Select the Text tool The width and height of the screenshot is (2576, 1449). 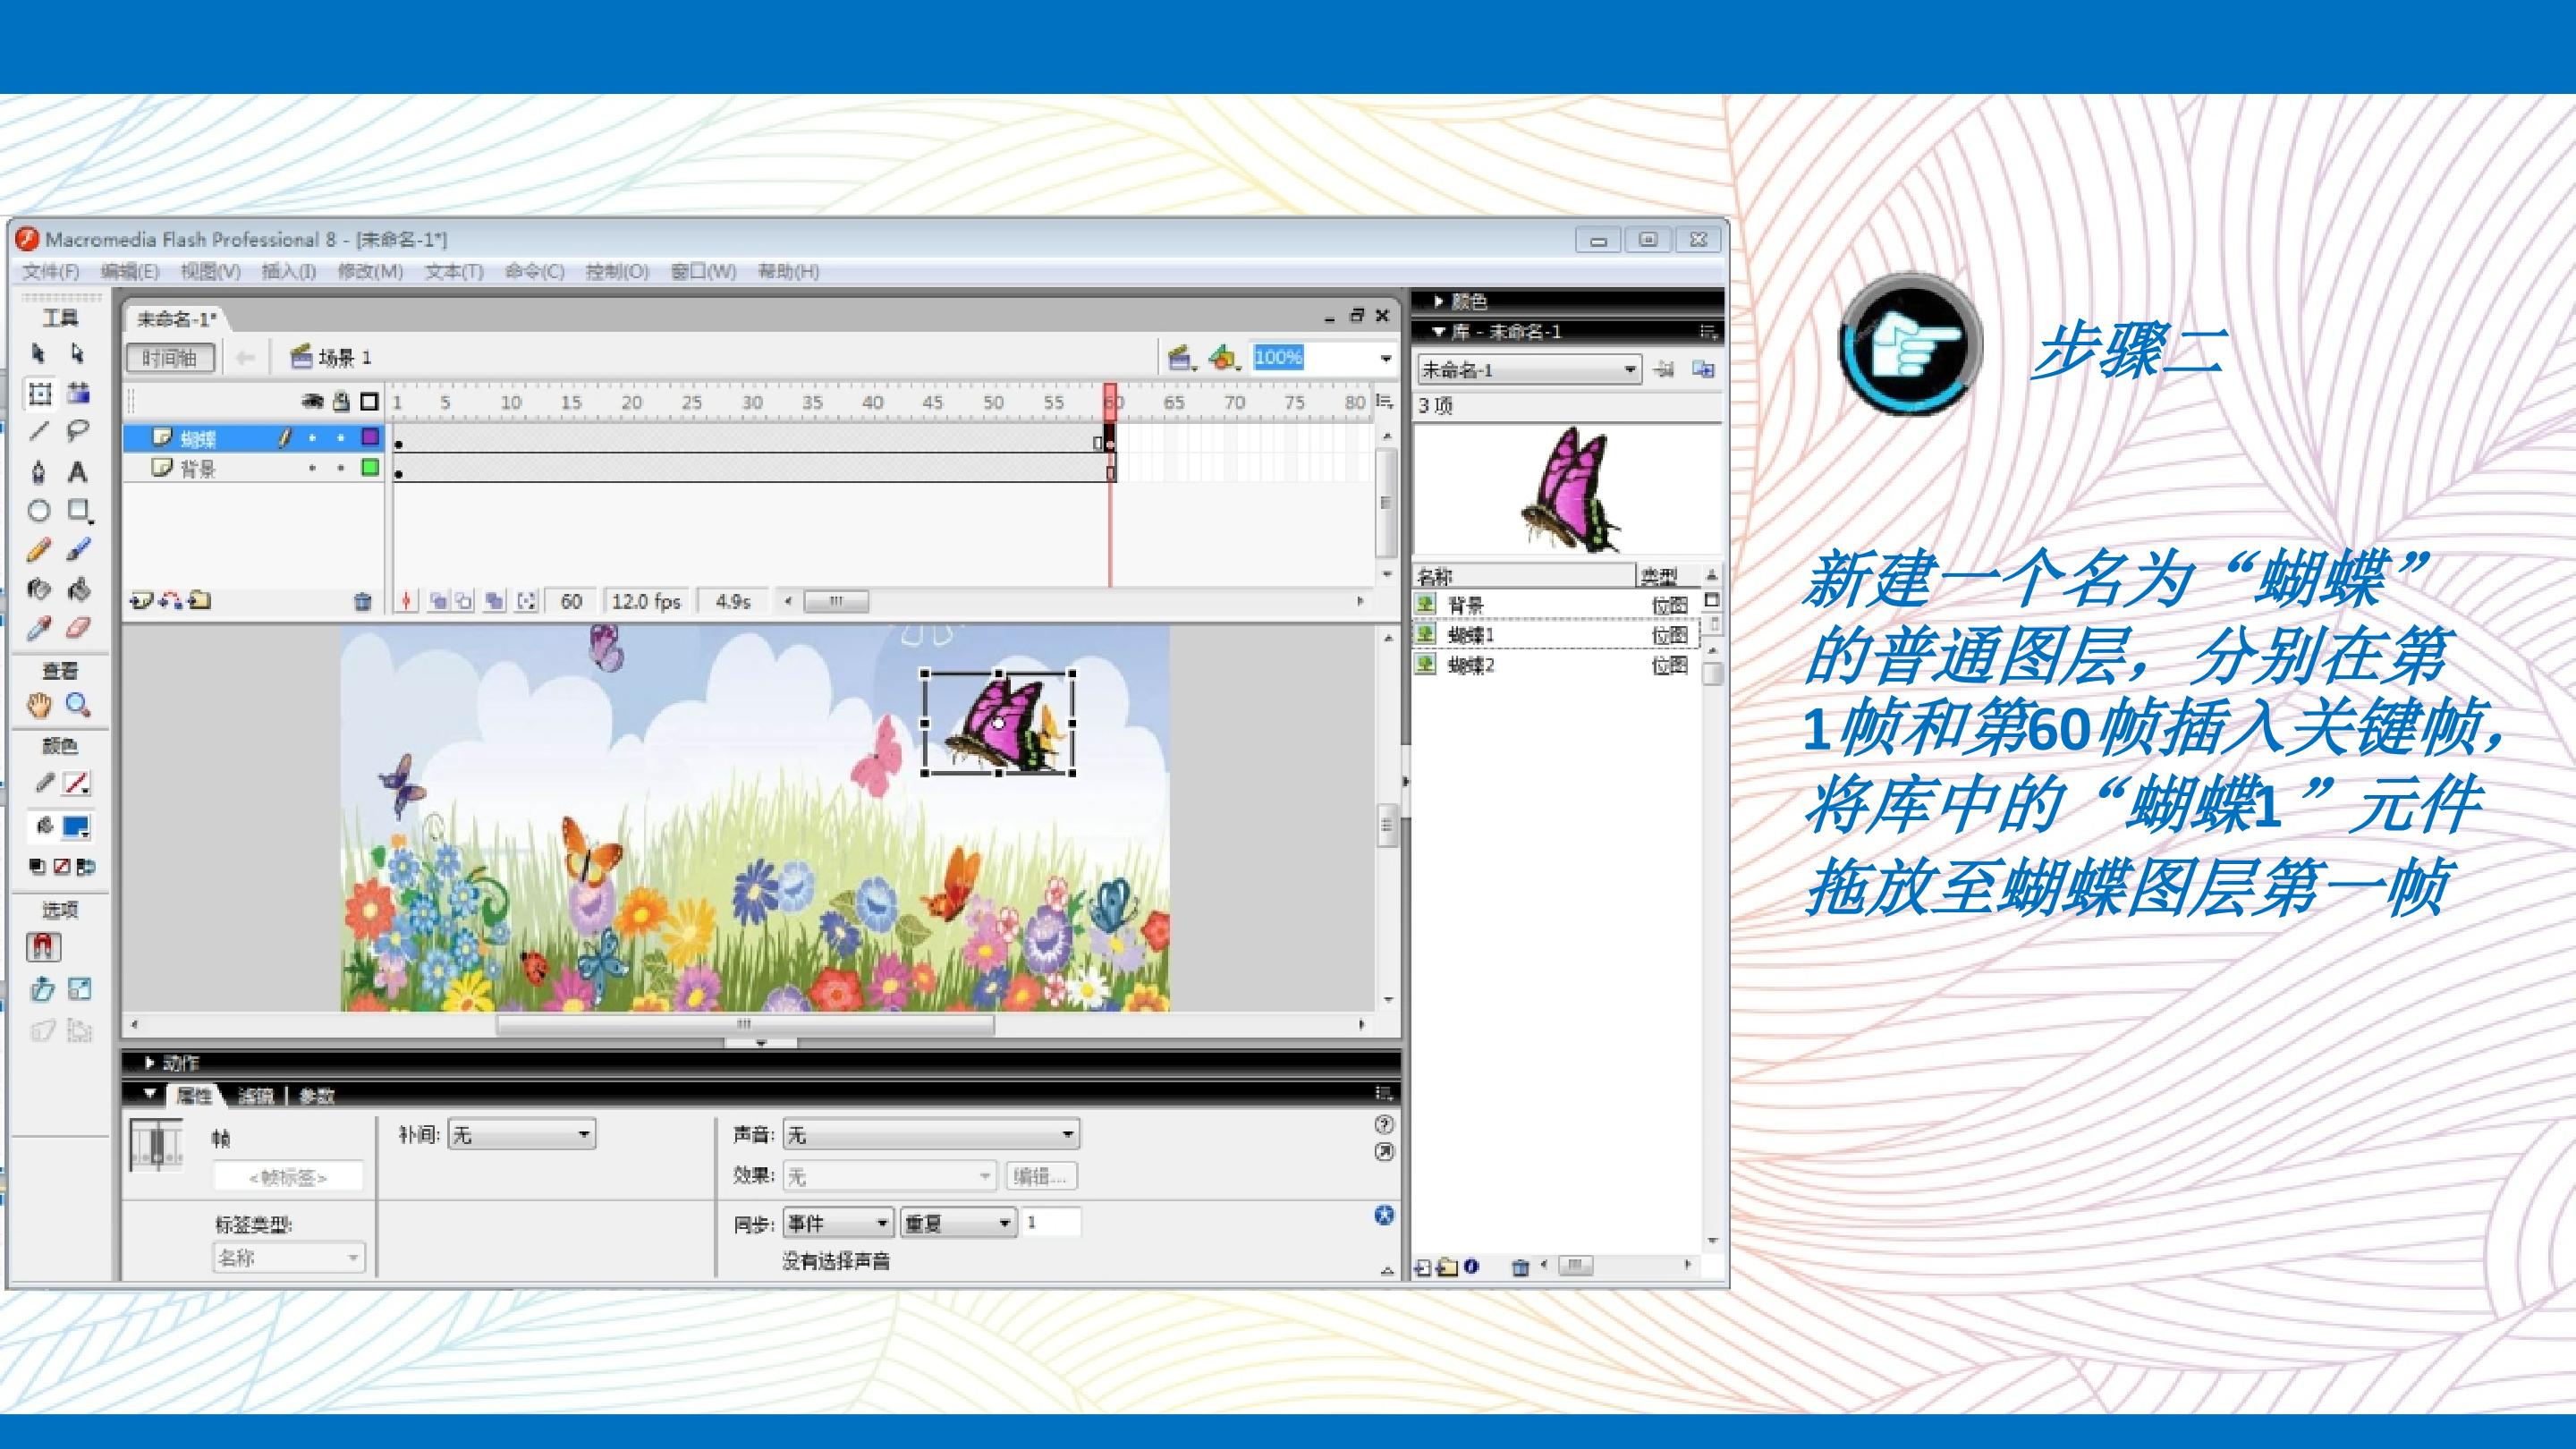(77, 472)
